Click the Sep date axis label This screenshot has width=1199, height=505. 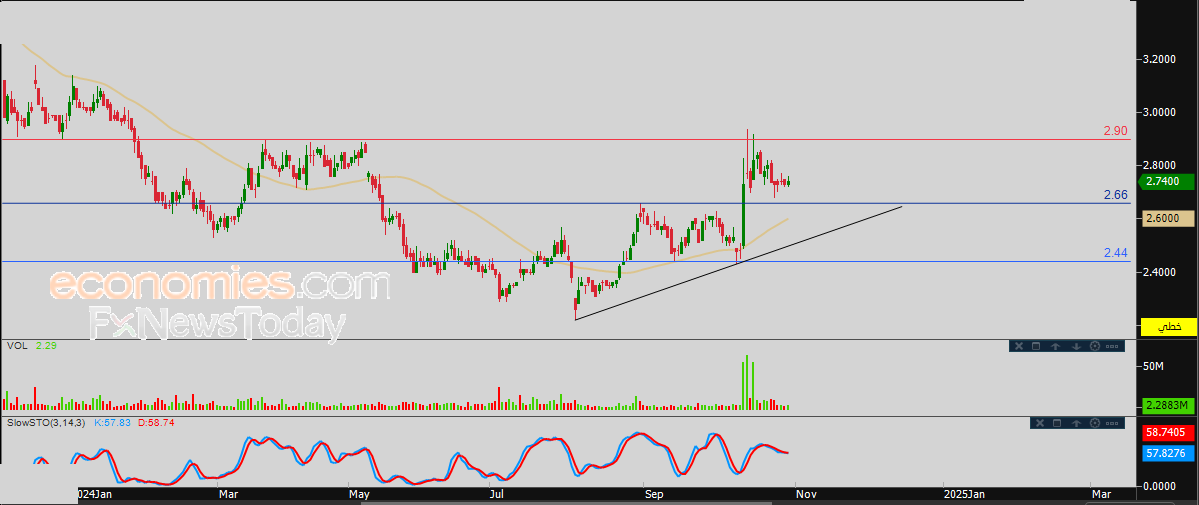pos(654,495)
